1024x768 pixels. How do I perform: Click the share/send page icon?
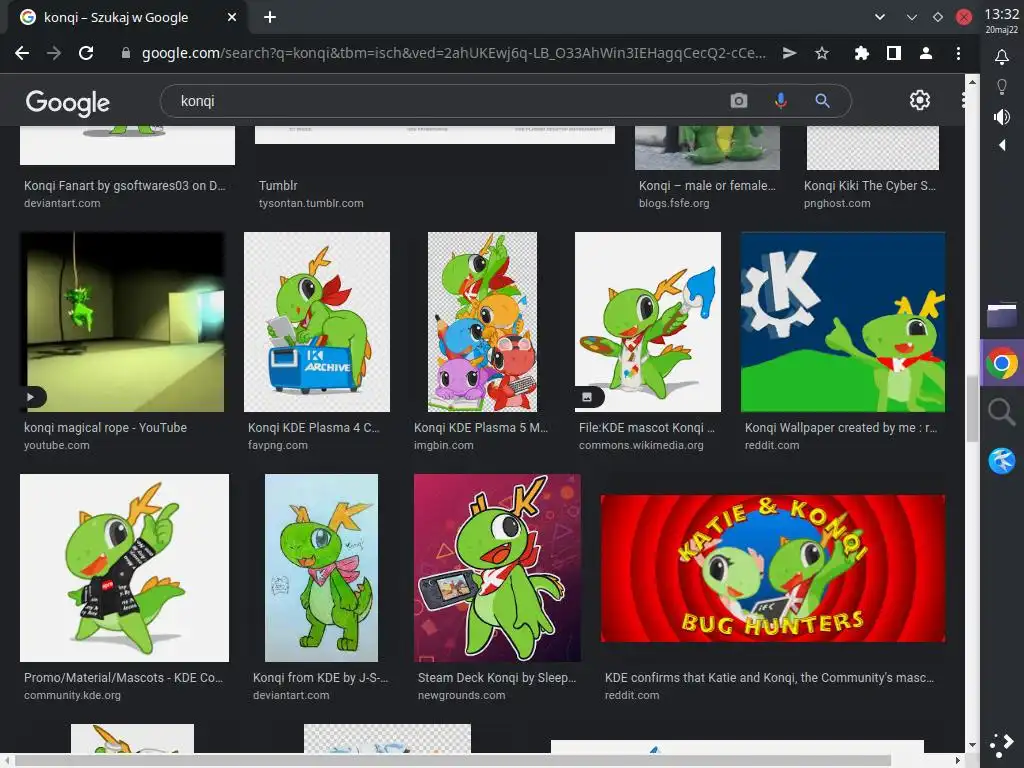pyautogui.click(x=790, y=53)
